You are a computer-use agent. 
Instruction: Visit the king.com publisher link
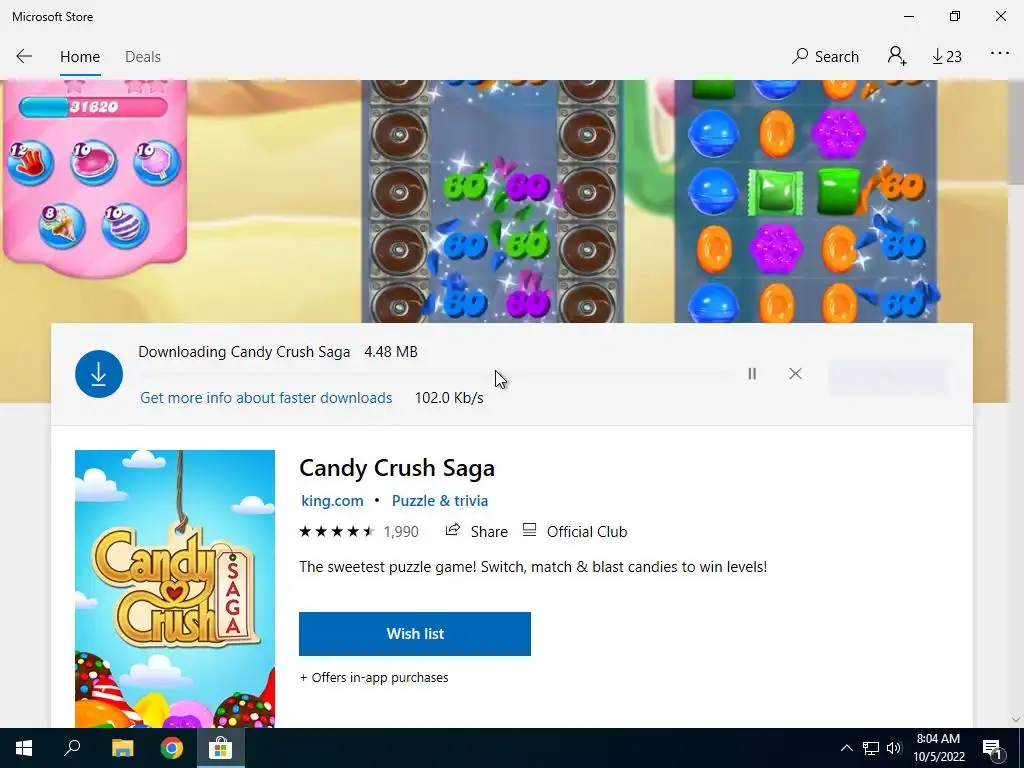pyautogui.click(x=332, y=501)
